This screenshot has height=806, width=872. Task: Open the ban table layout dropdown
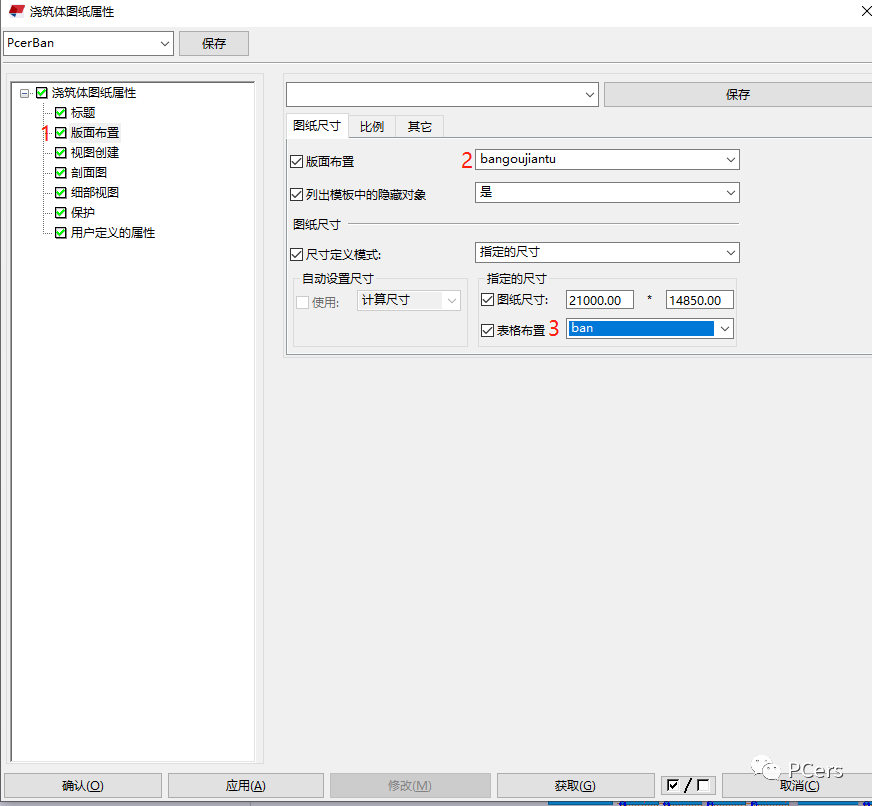(724, 329)
